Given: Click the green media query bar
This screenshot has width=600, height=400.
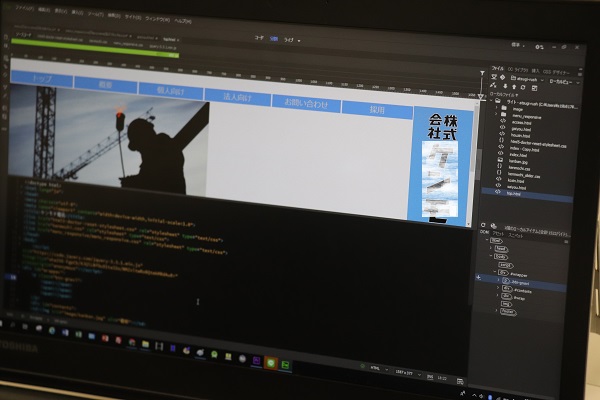Looking at the screenshot, I should coord(95,48).
